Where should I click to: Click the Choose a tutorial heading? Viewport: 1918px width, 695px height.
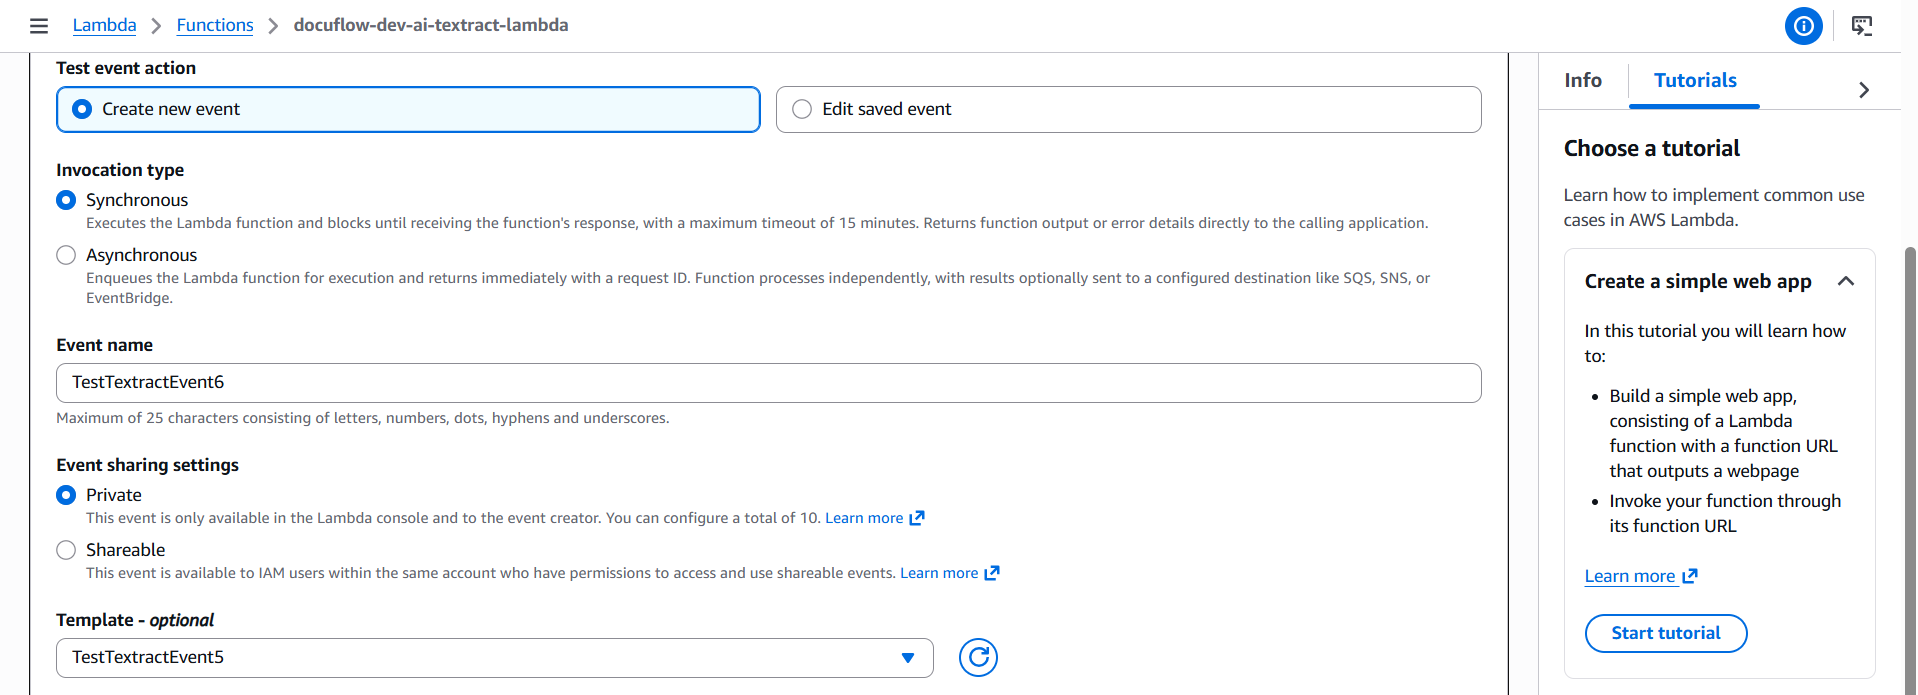click(1652, 148)
